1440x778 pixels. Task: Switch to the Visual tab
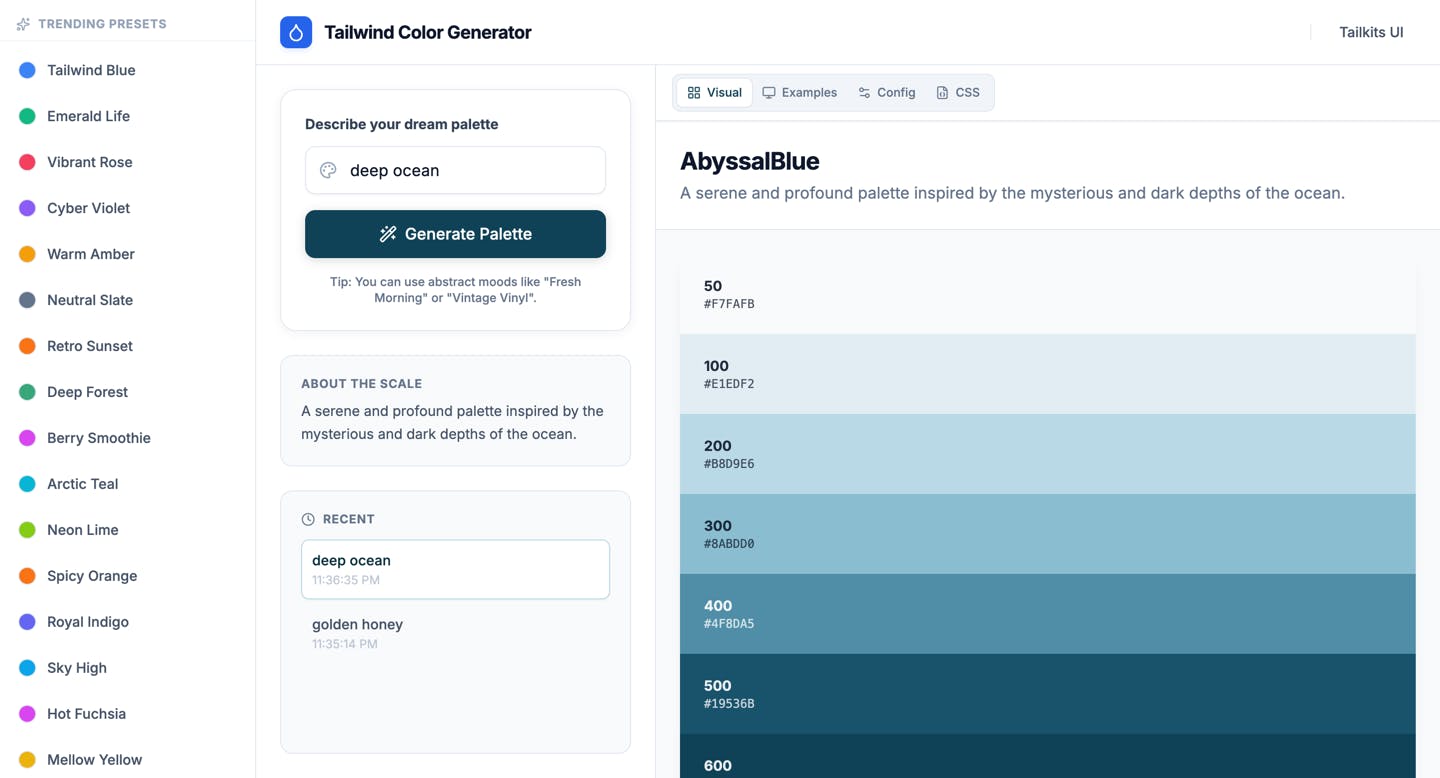click(714, 92)
